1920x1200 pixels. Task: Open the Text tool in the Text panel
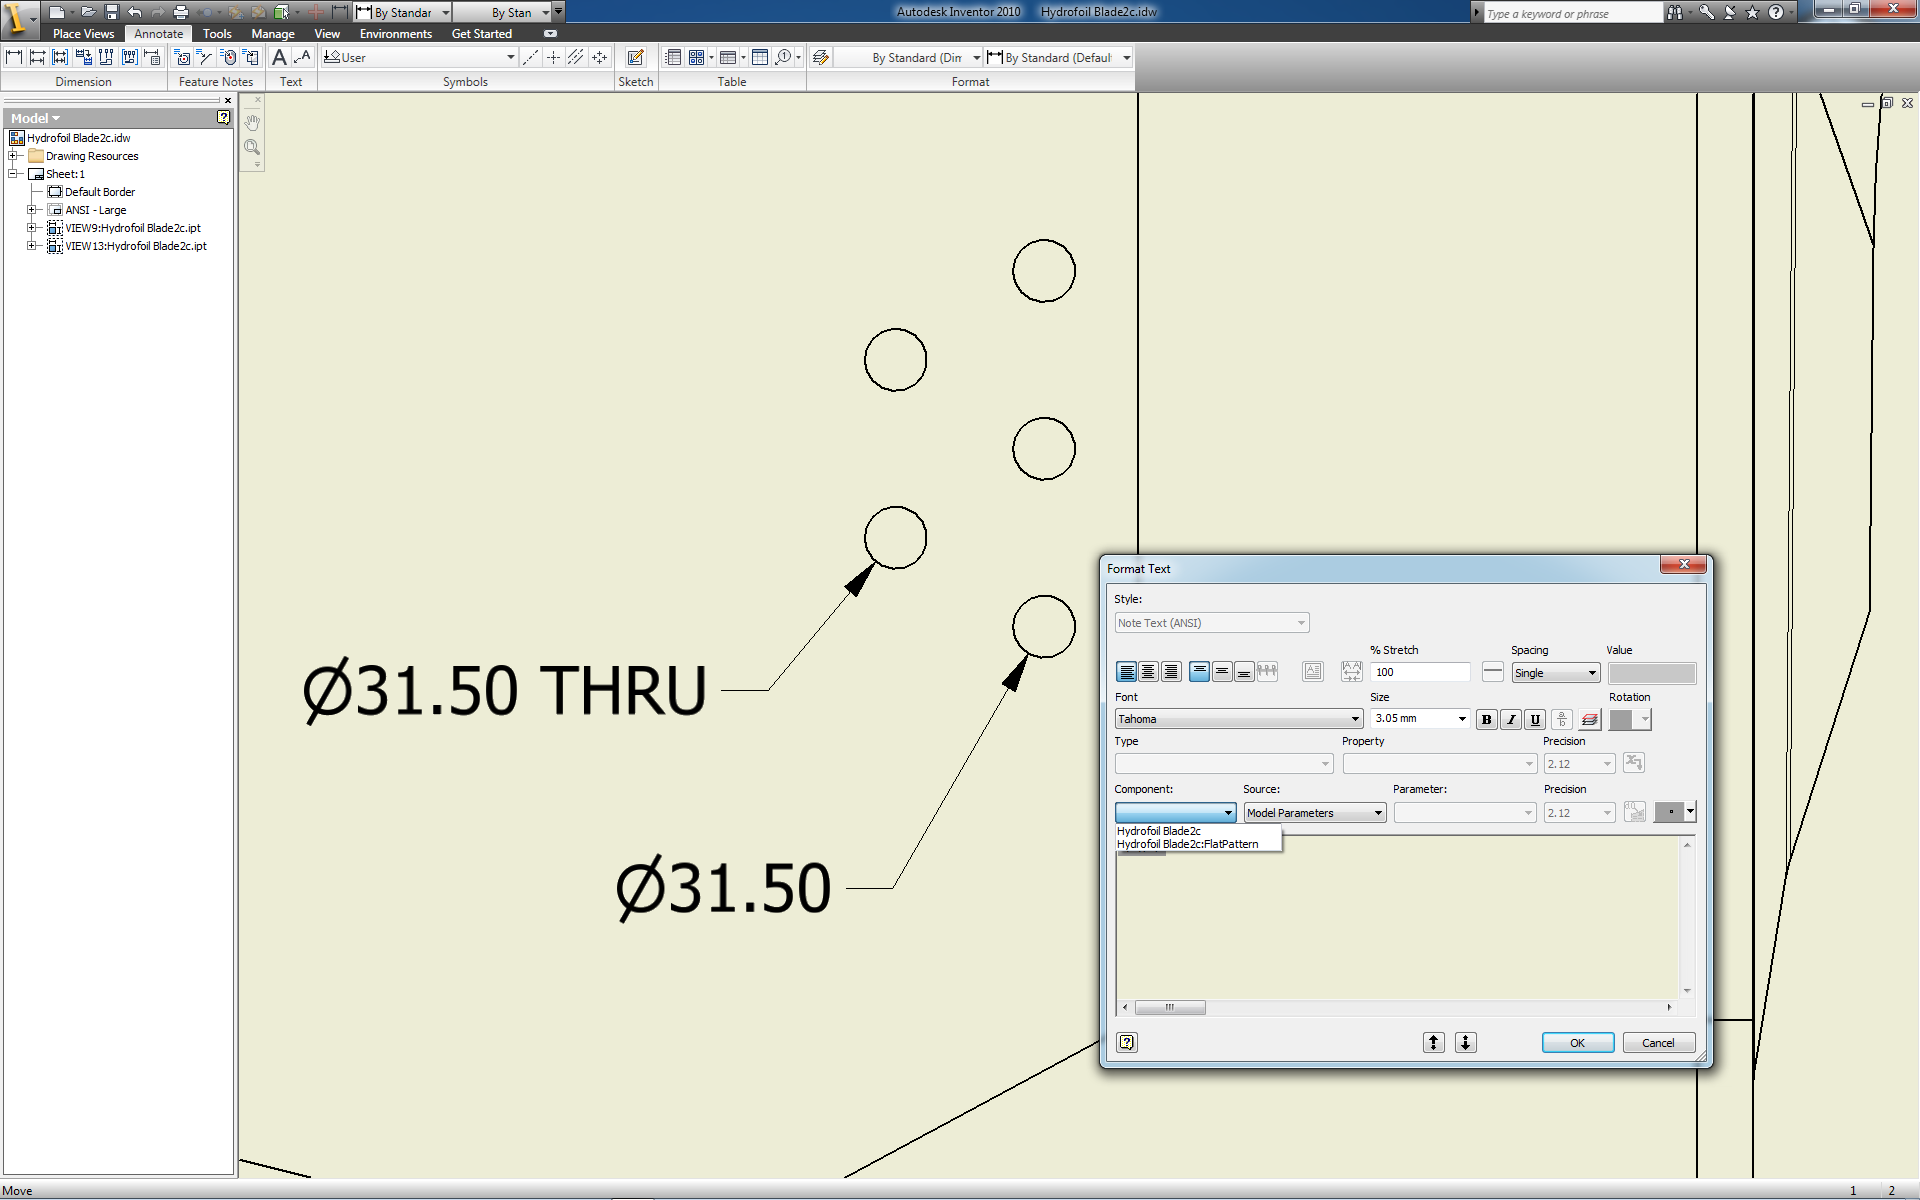[x=280, y=57]
